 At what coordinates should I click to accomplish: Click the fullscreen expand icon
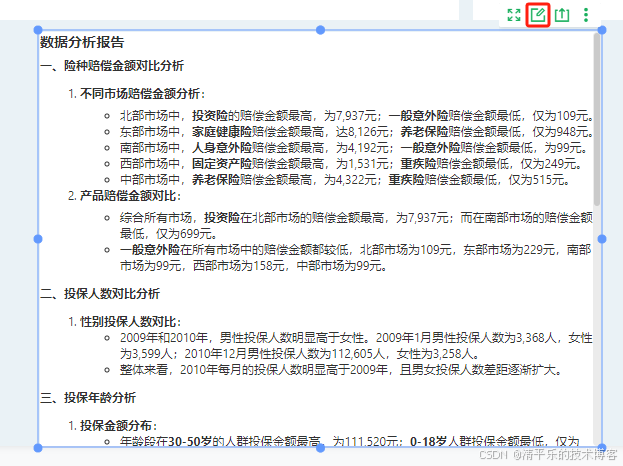tap(514, 15)
